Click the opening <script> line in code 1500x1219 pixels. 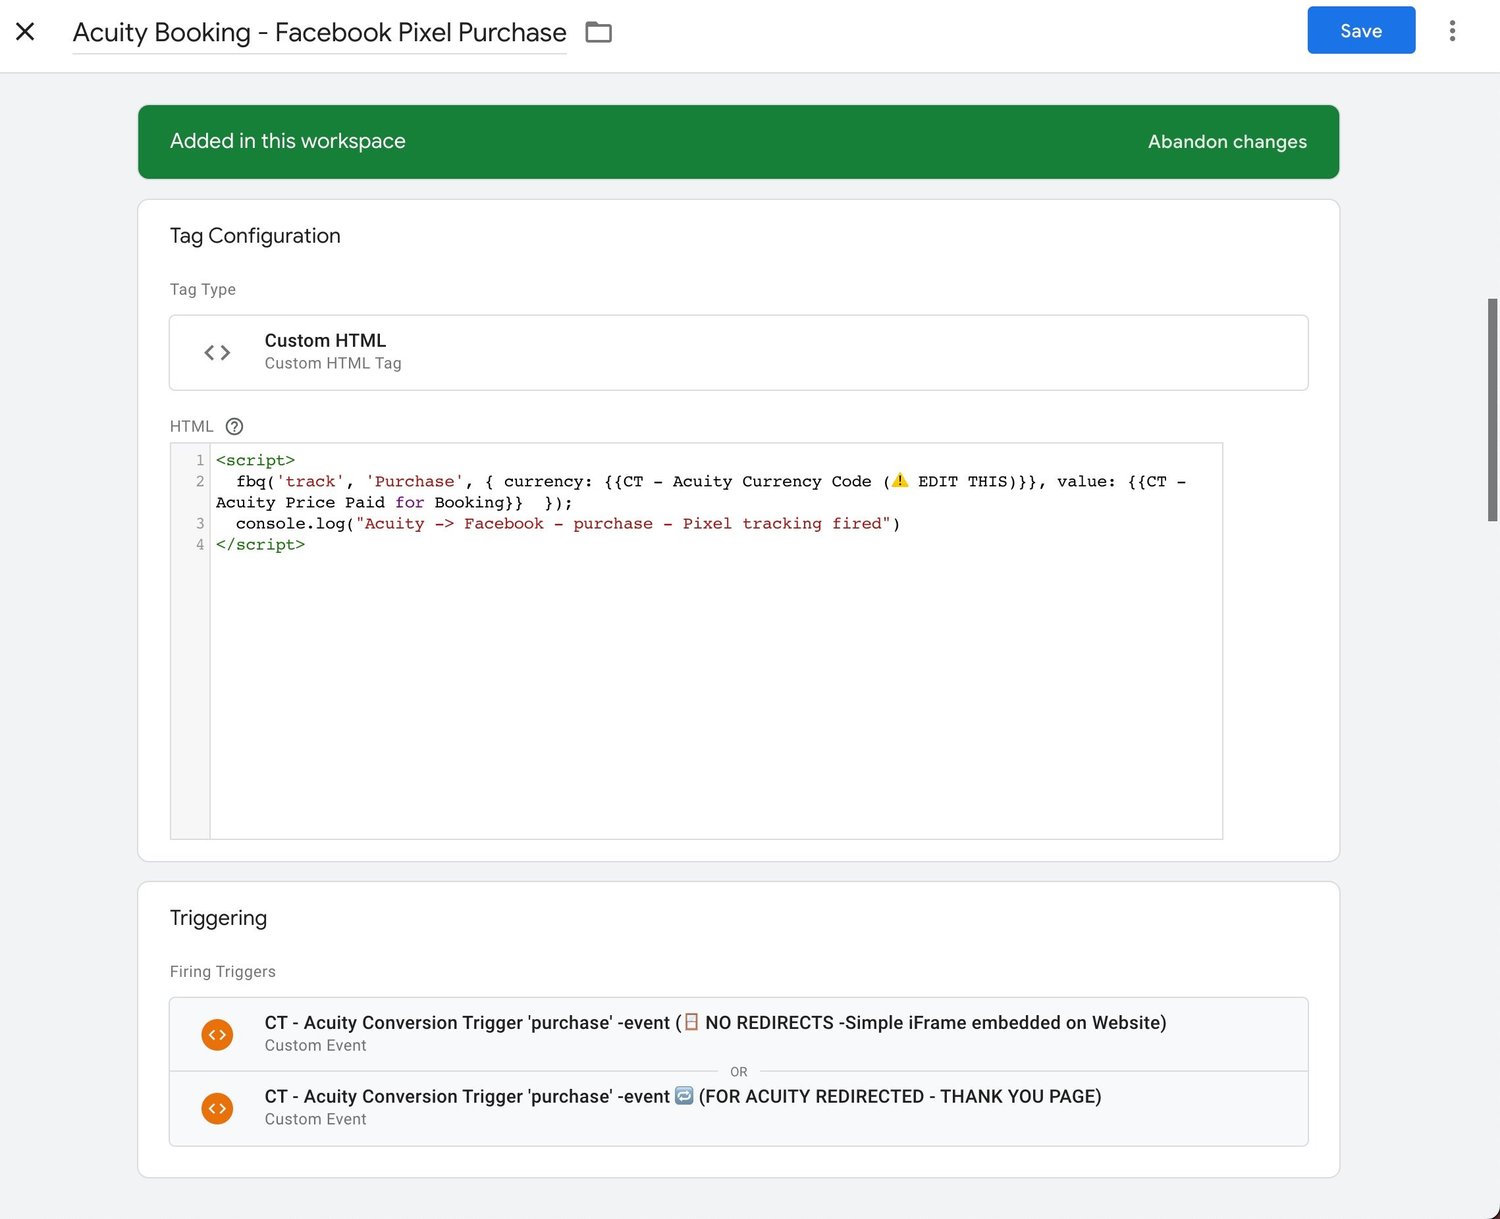255,460
